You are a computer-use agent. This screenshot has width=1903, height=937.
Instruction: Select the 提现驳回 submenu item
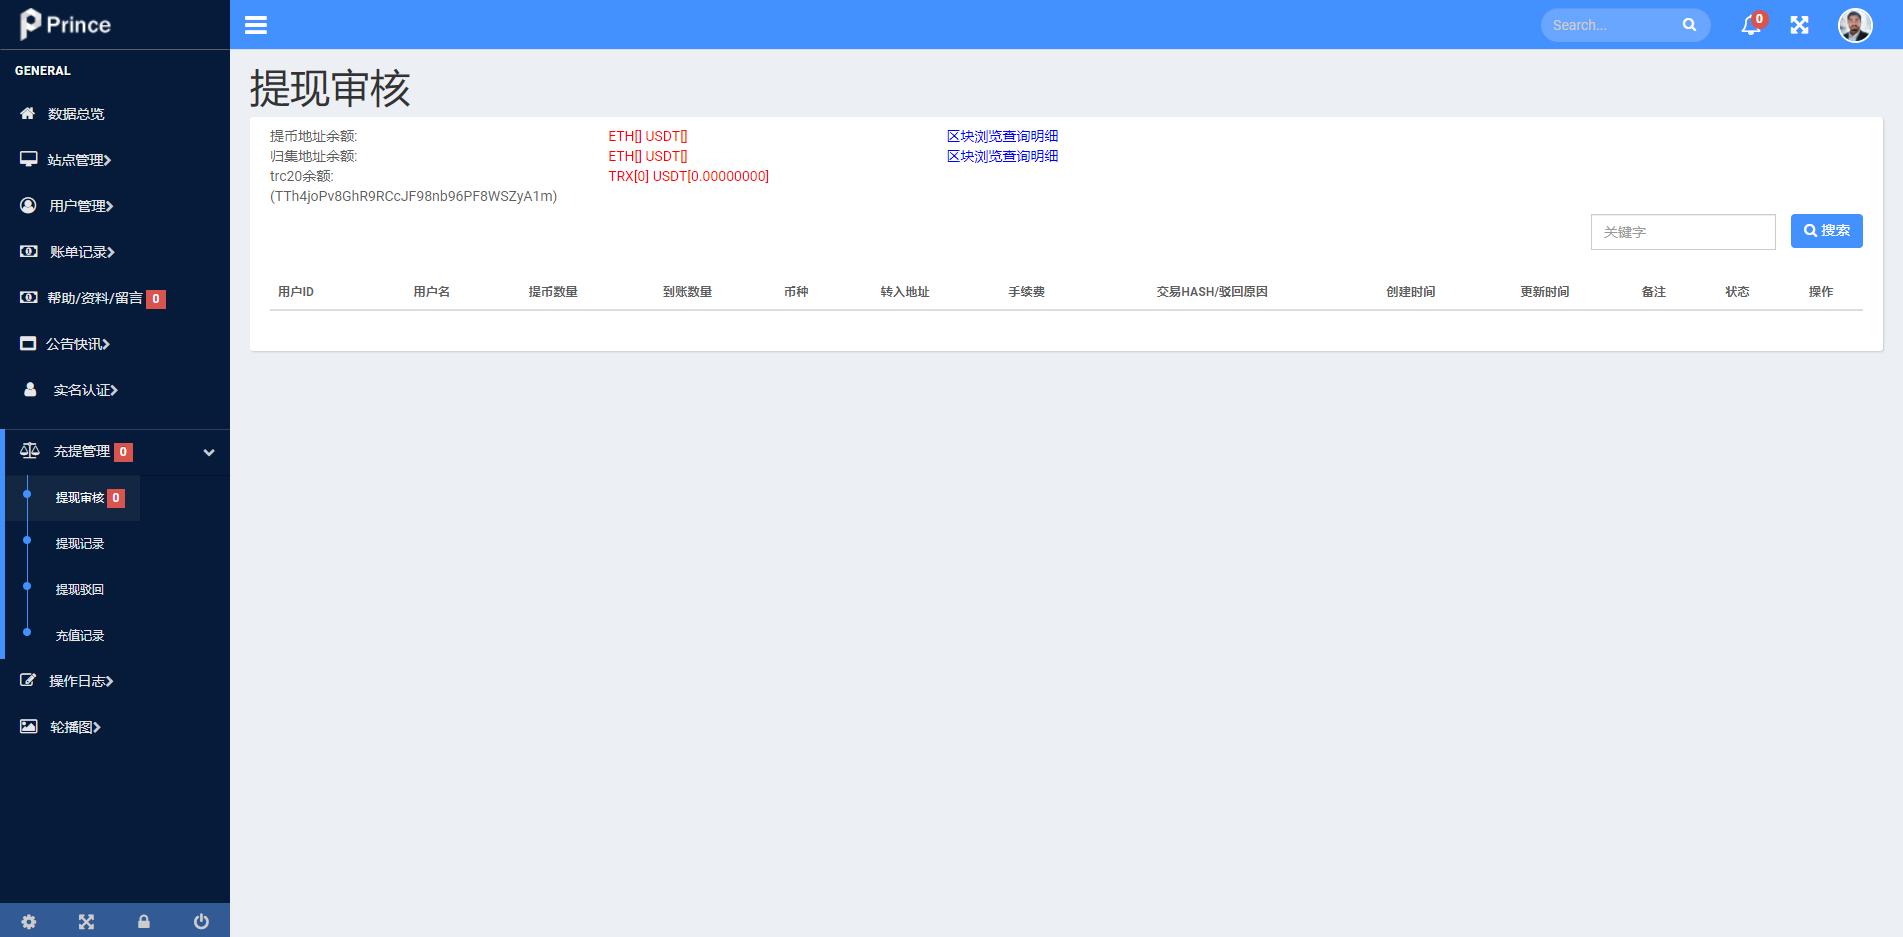pyautogui.click(x=80, y=590)
